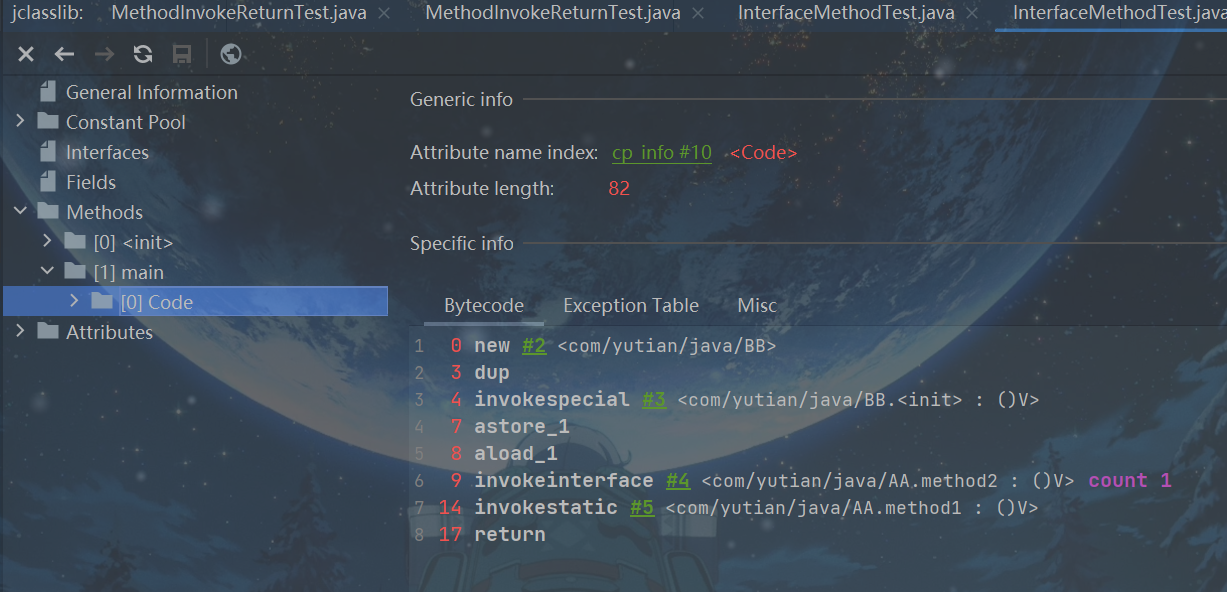Expand the Attributes tree node

click(20, 332)
